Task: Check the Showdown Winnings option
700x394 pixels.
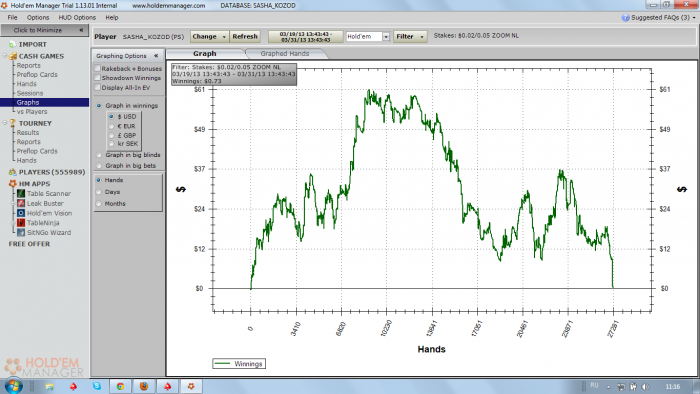Action: 97,78
